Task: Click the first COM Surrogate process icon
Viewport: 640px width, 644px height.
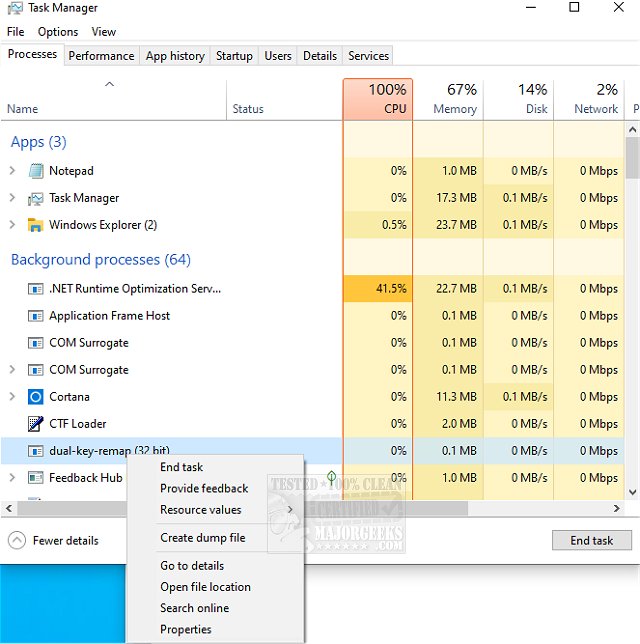Action: 36,343
